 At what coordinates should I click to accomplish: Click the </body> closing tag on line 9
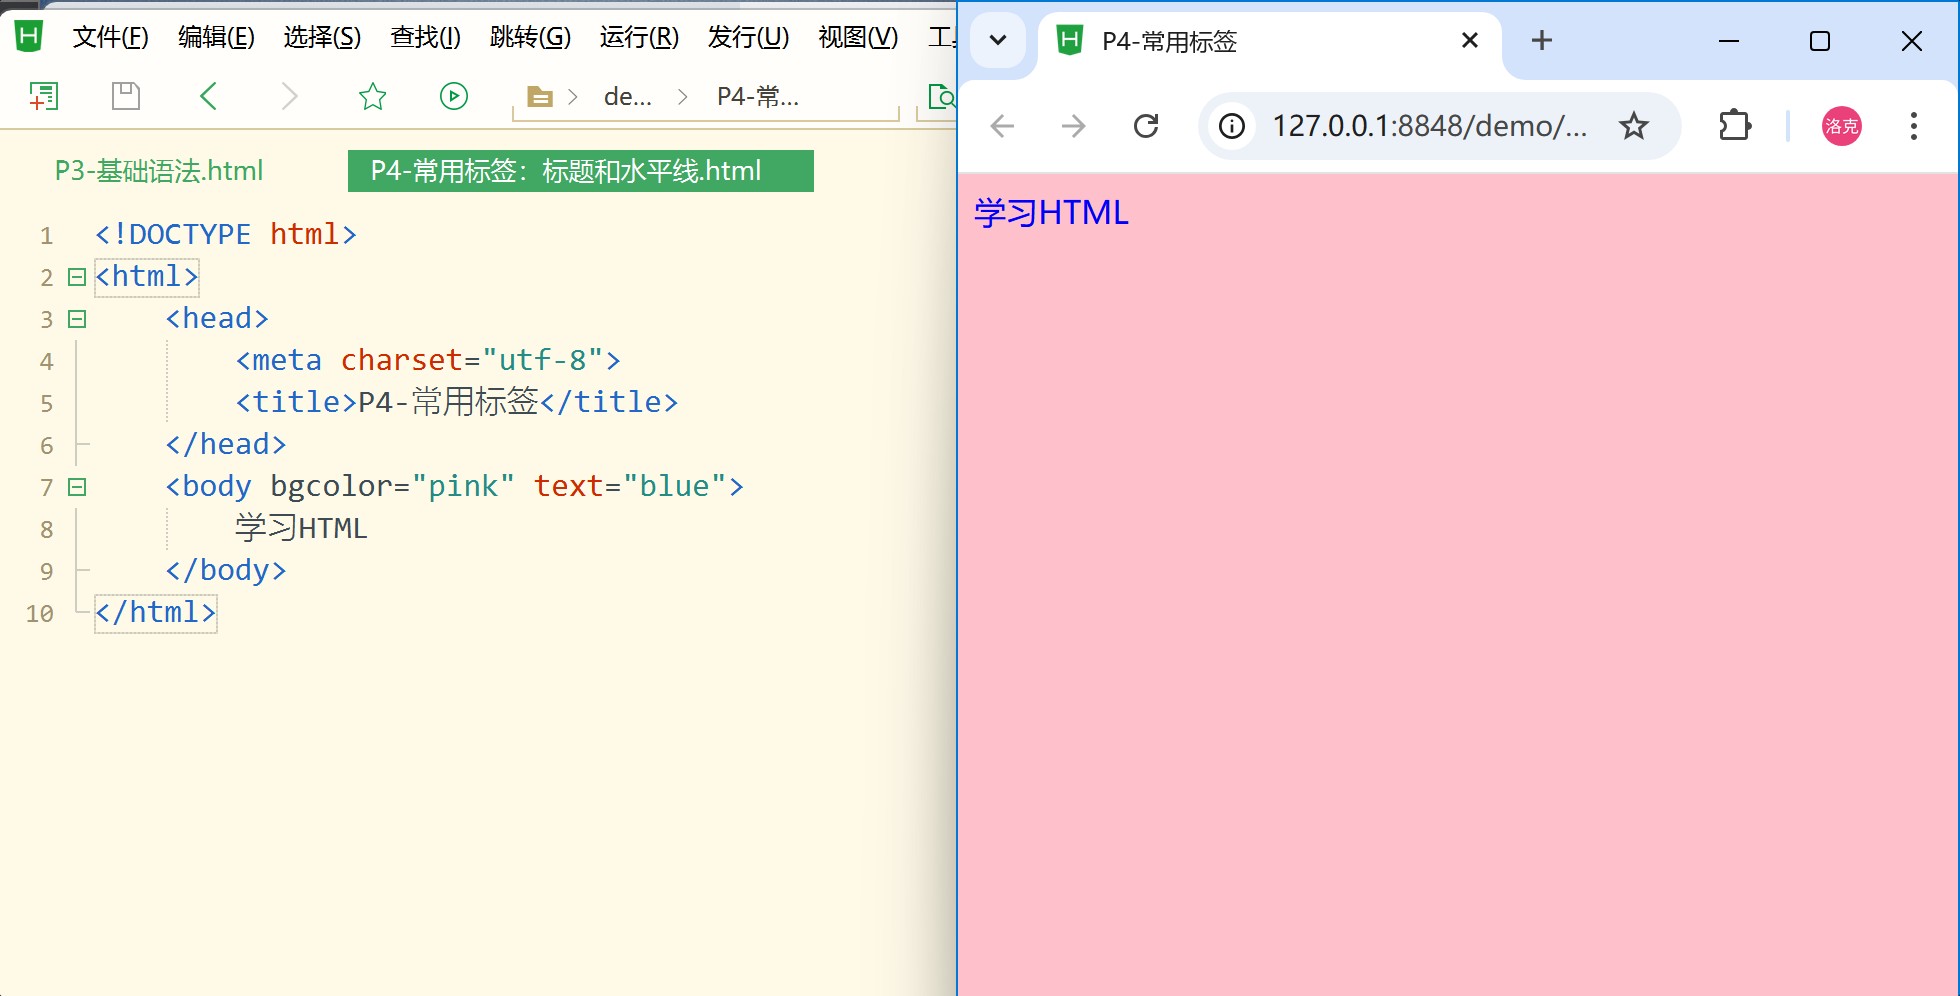click(x=226, y=570)
